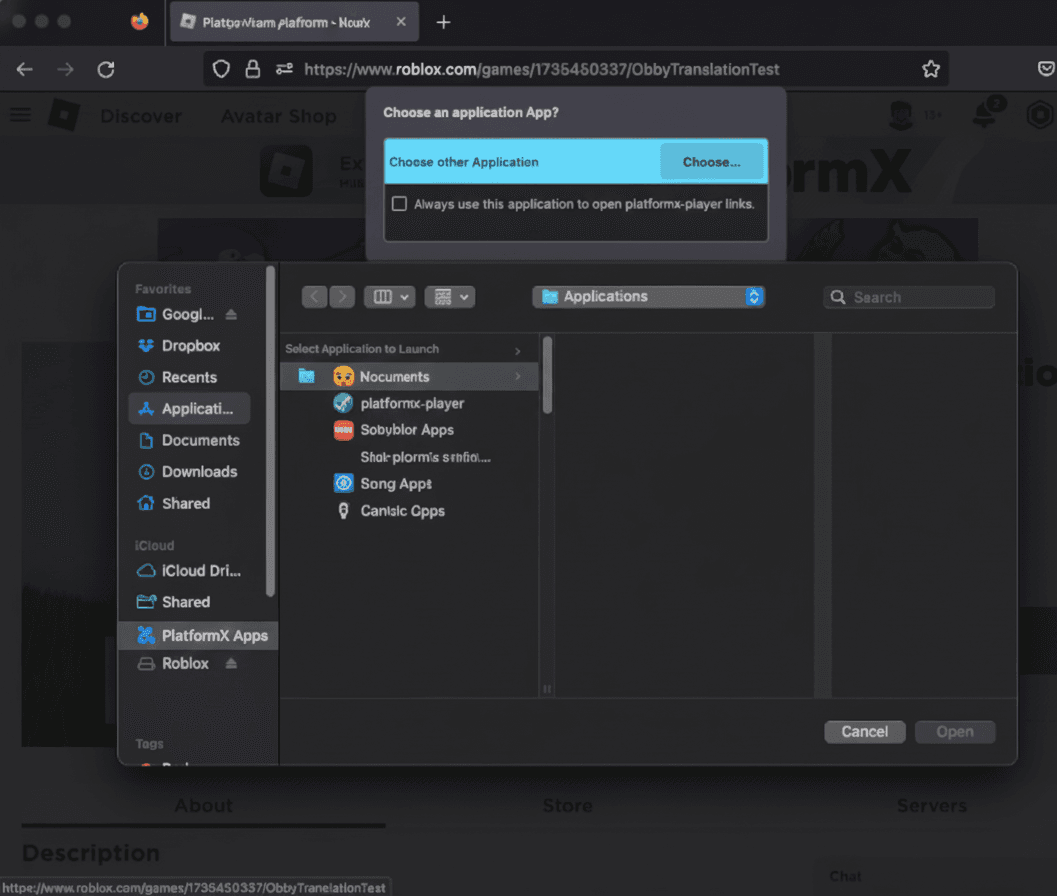Open the site lock padlock icon
The height and width of the screenshot is (896, 1057).
click(x=253, y=69)
